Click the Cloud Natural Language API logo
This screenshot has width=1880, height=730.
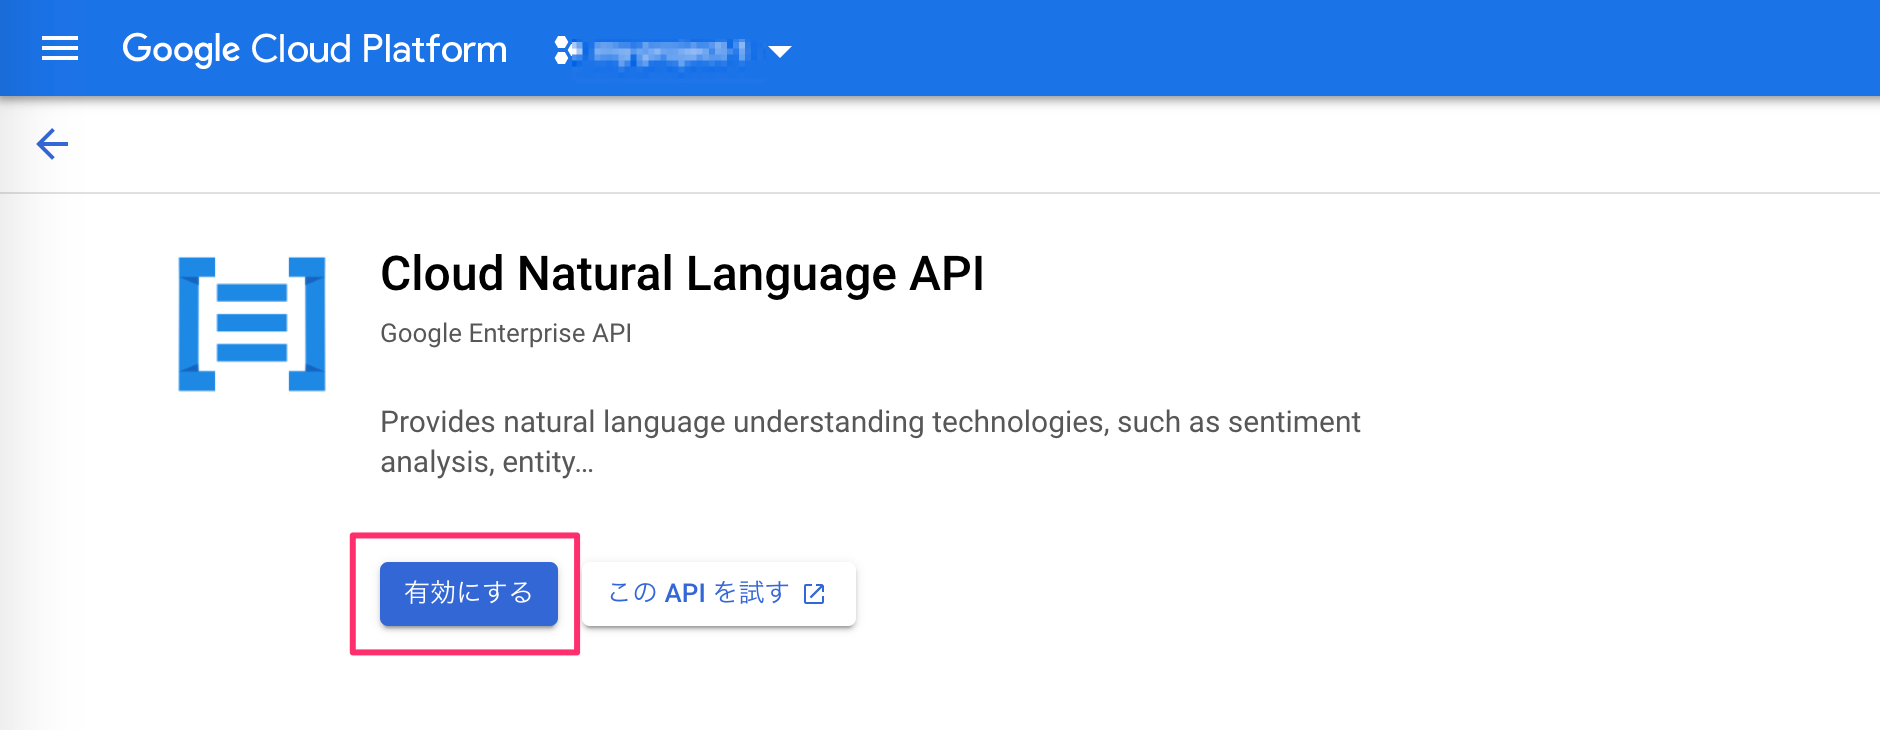(x=252, y=324)
